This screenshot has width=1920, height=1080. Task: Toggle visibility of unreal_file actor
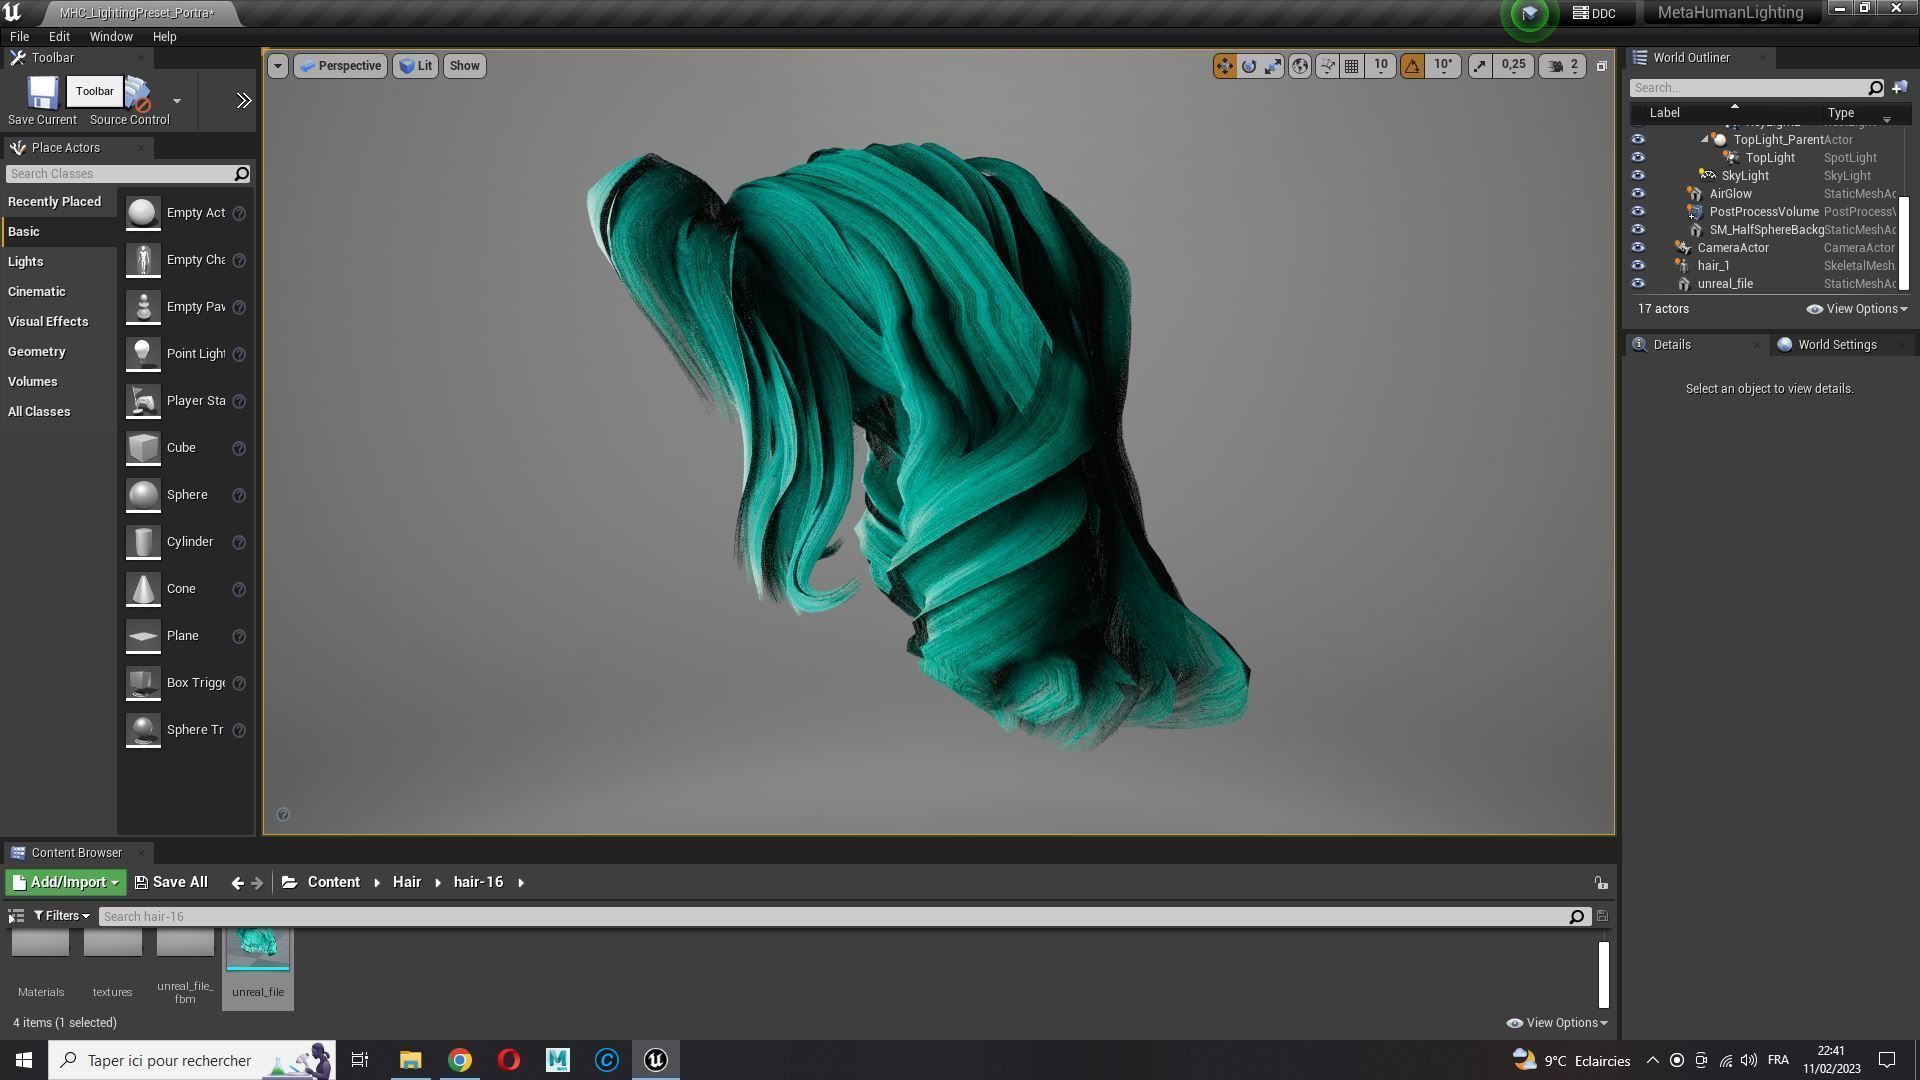coord(1637,284)
